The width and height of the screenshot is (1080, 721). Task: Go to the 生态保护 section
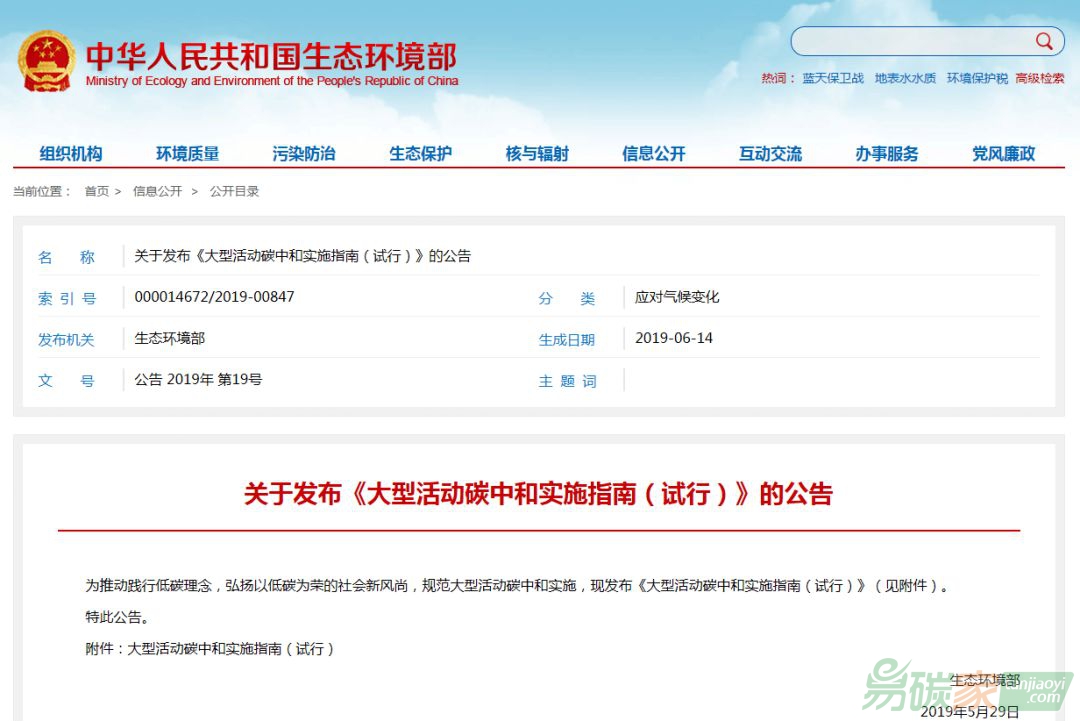420,153
